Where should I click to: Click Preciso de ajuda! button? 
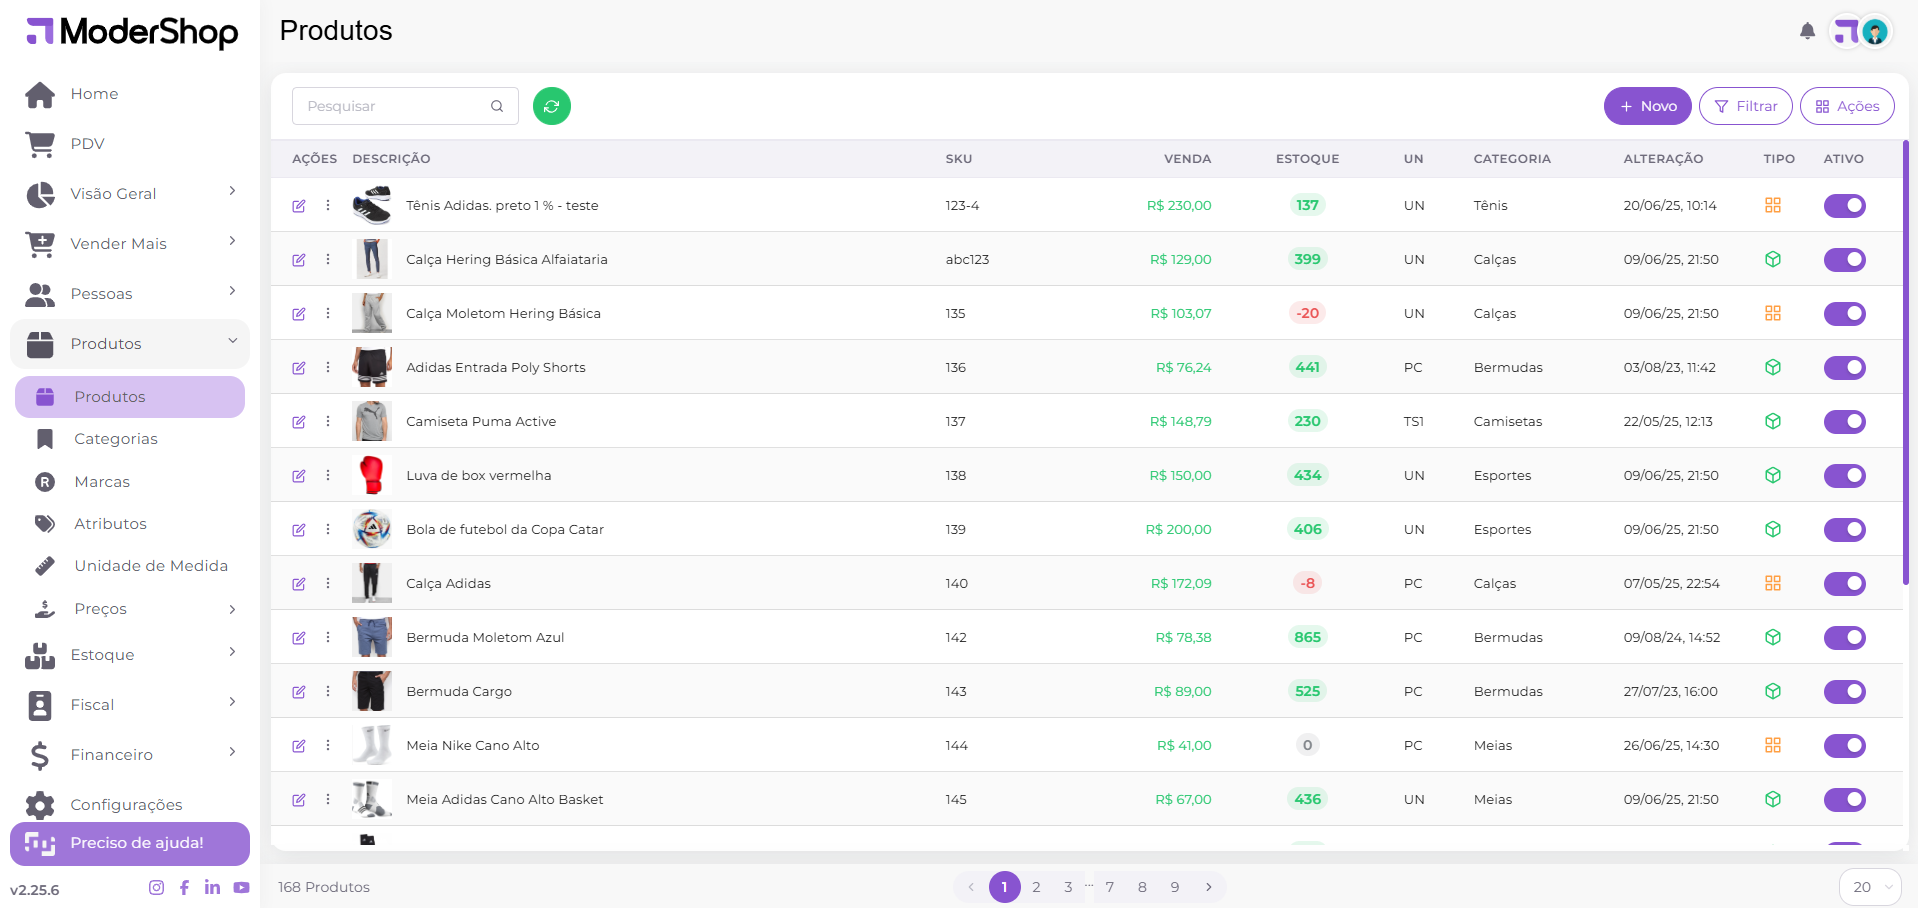coord(130,844)
